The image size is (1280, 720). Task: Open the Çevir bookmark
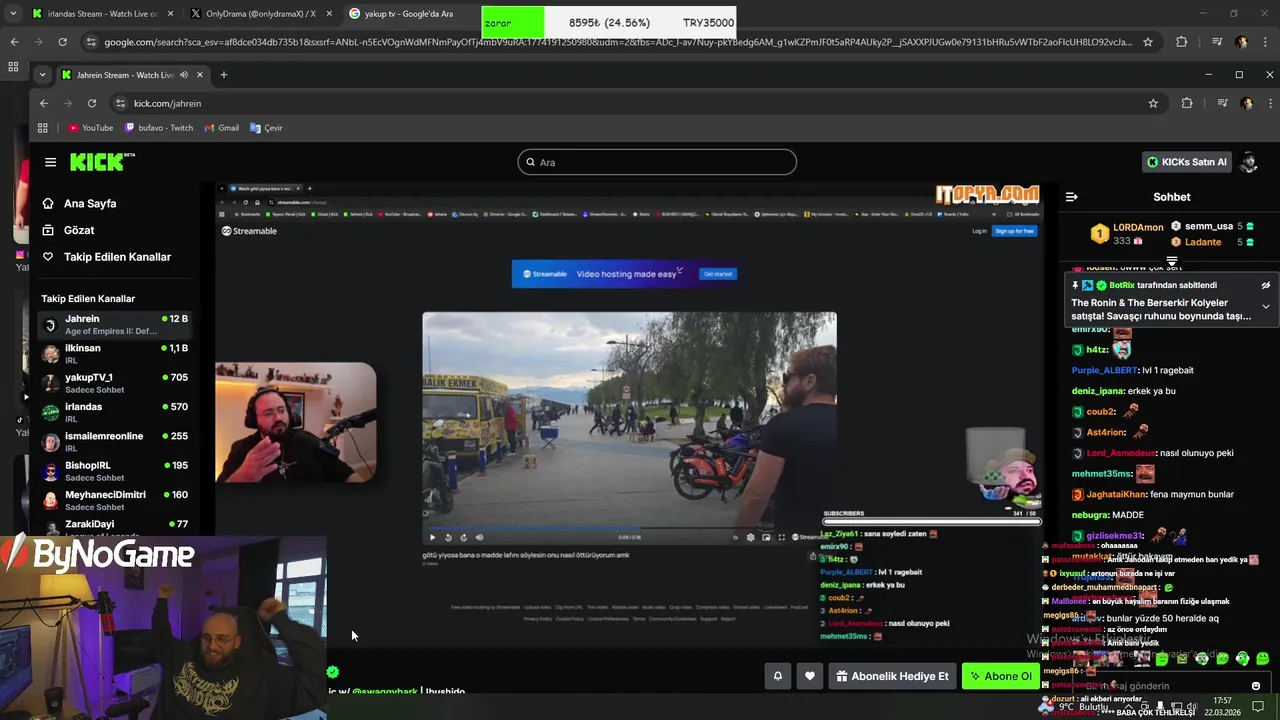(x=266, y=128)
